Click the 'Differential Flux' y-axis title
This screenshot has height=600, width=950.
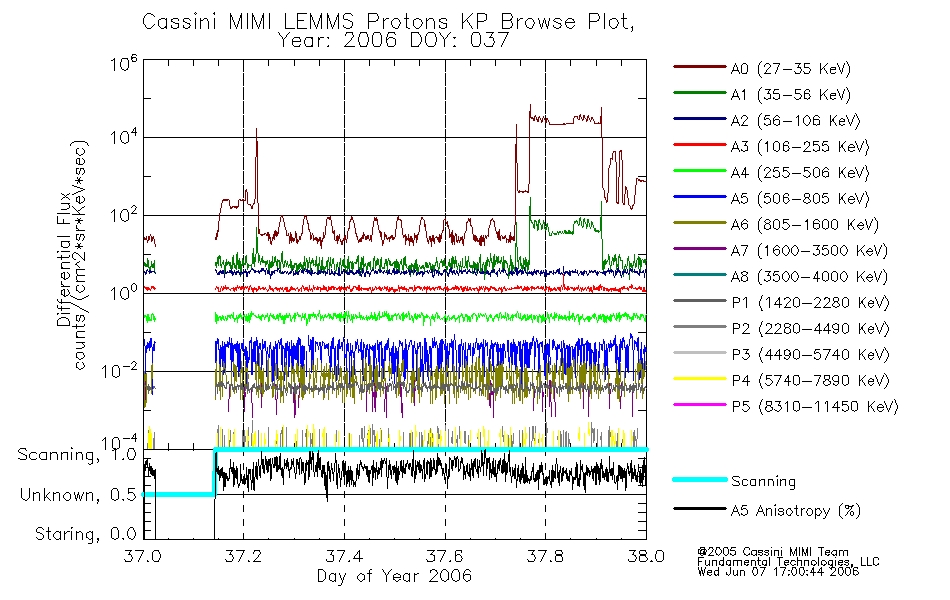[x=64, y=259]
